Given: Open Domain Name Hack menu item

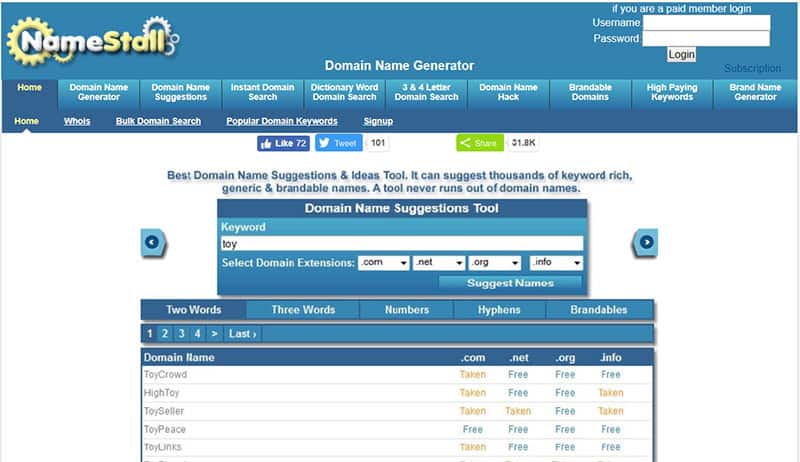Looking at the screenshot, I should 508,92.
